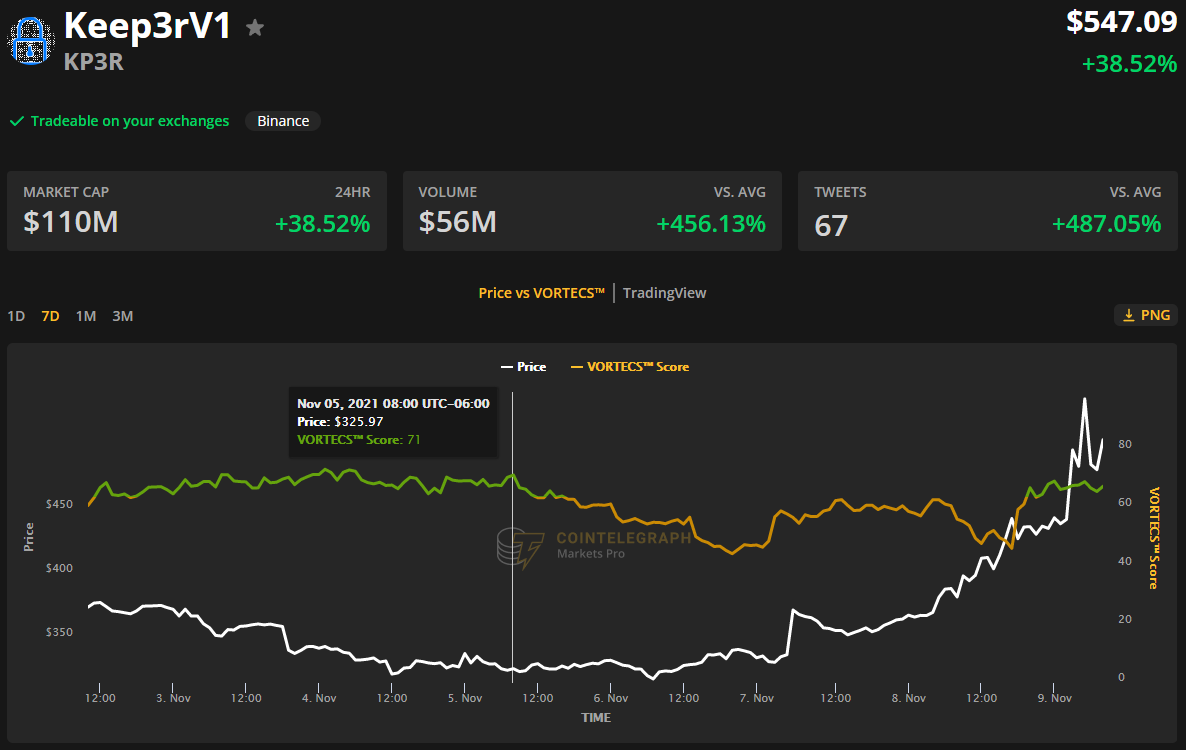Select the 67 tweets count

pos(831,225)
